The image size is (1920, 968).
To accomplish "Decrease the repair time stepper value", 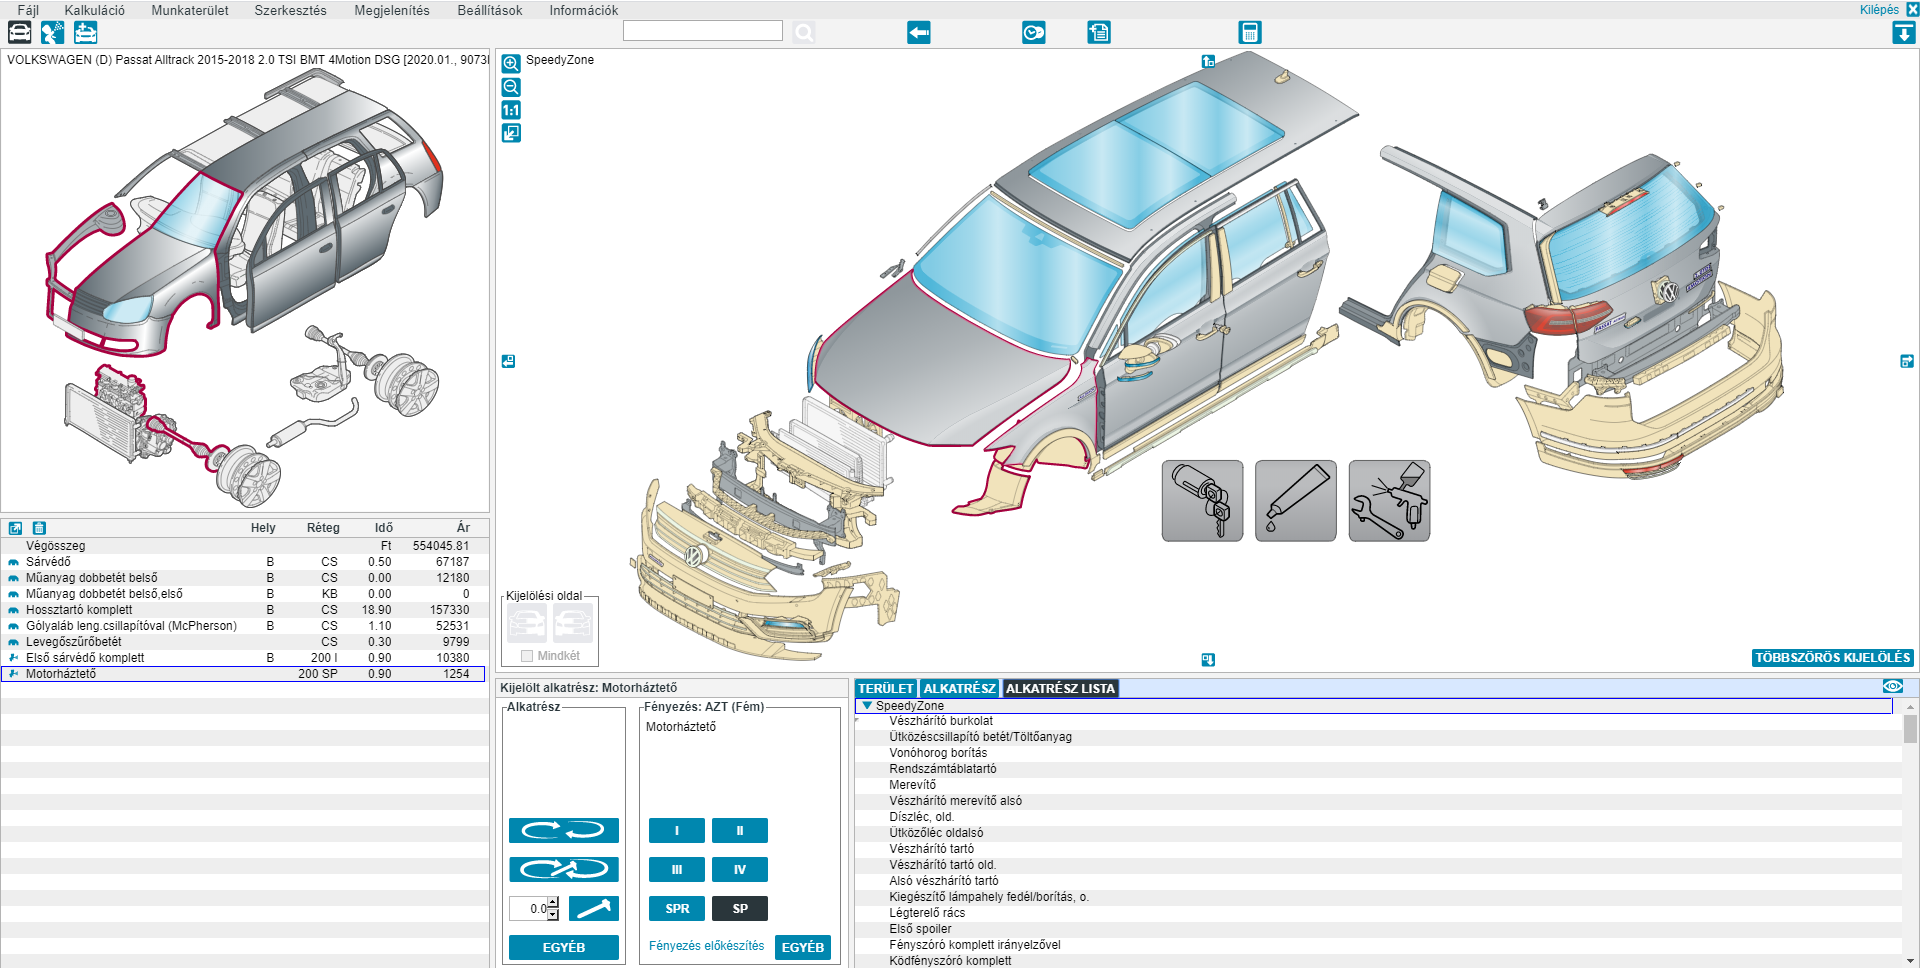I will (553, 914).
